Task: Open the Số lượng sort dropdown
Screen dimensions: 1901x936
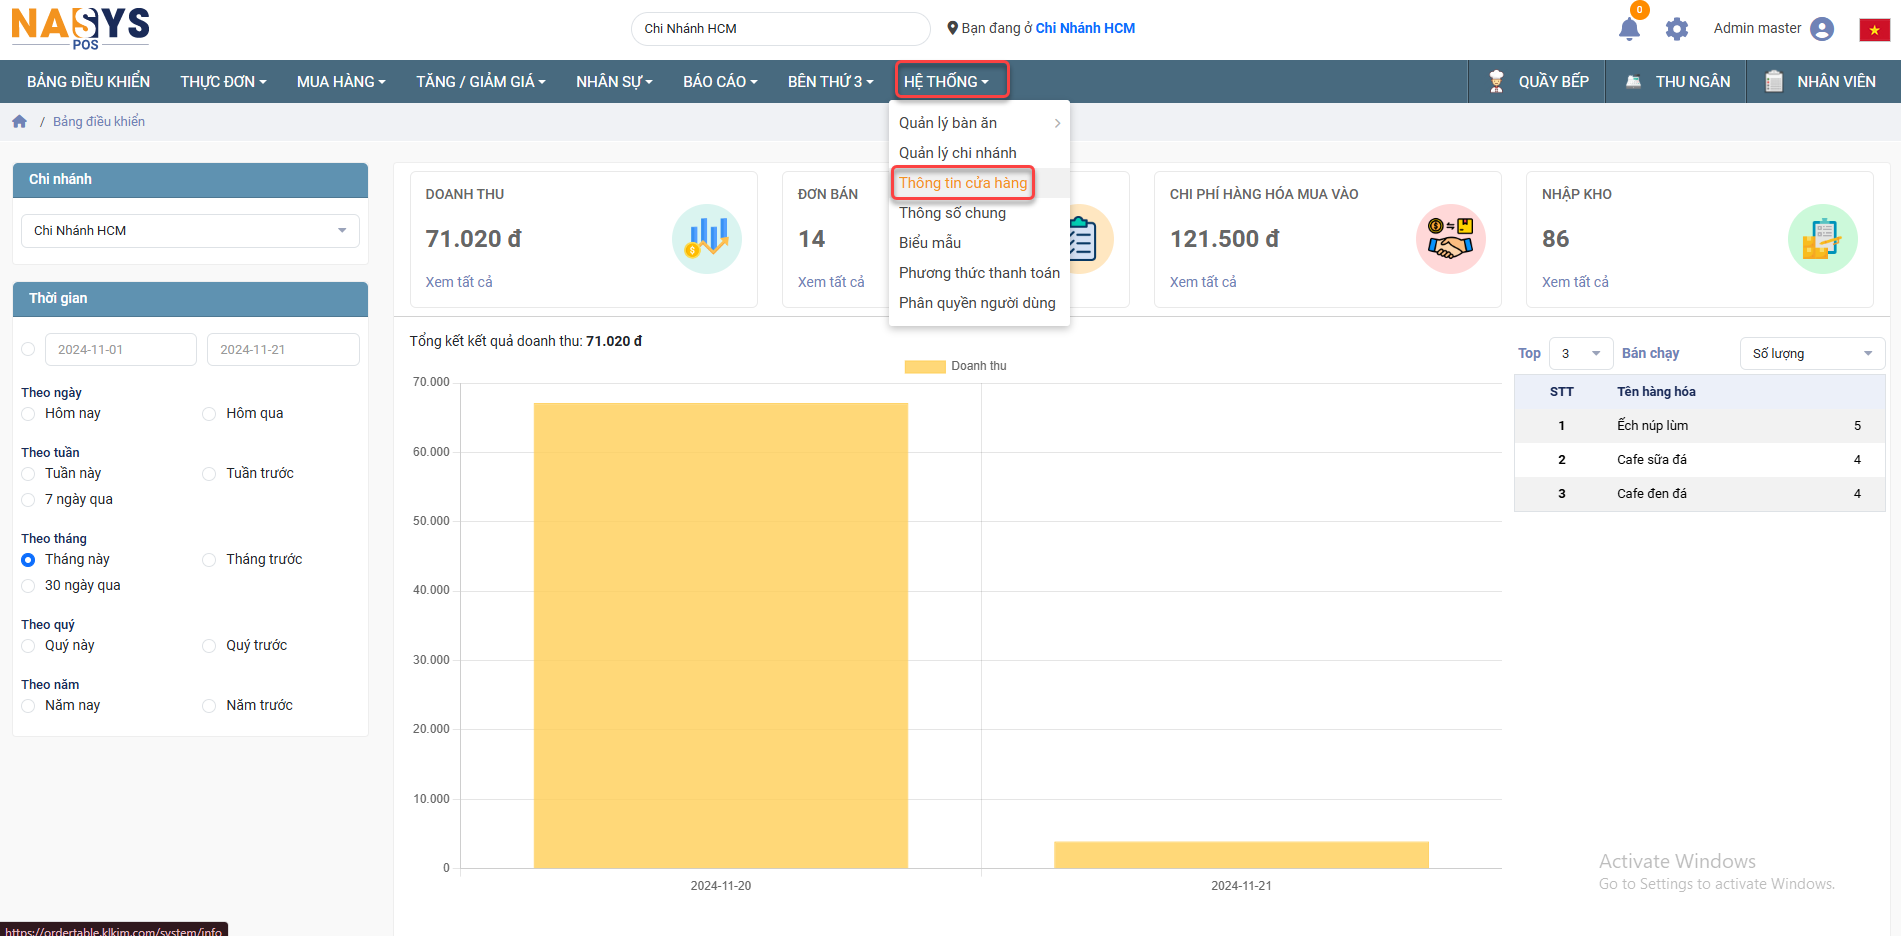Action: pos(1812,354)
